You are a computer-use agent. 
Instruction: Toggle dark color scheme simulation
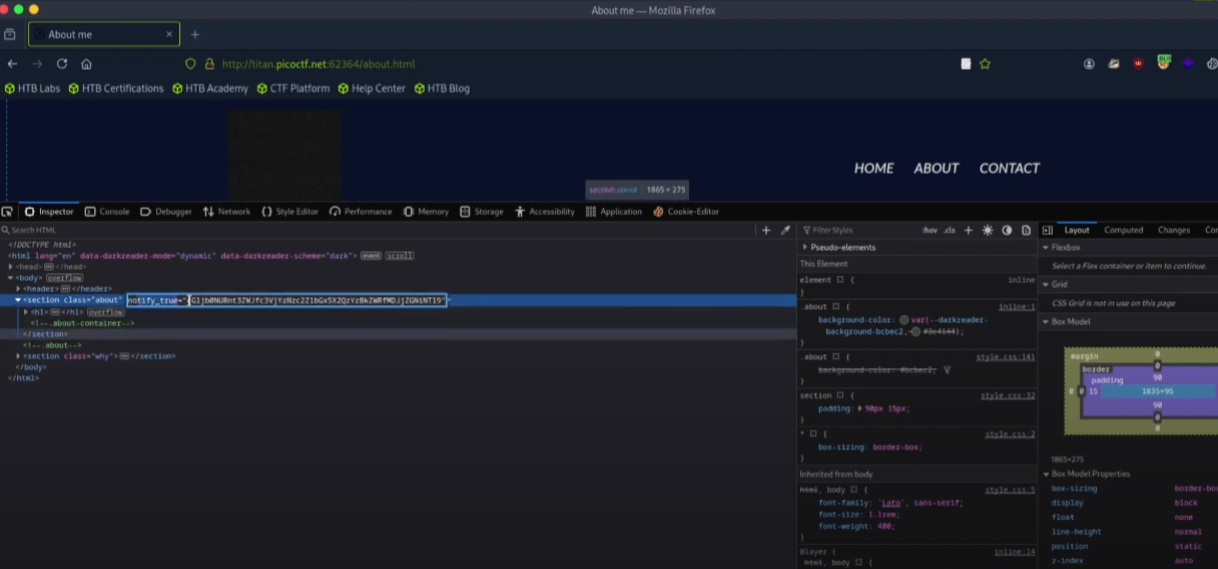click(1007, 230)
